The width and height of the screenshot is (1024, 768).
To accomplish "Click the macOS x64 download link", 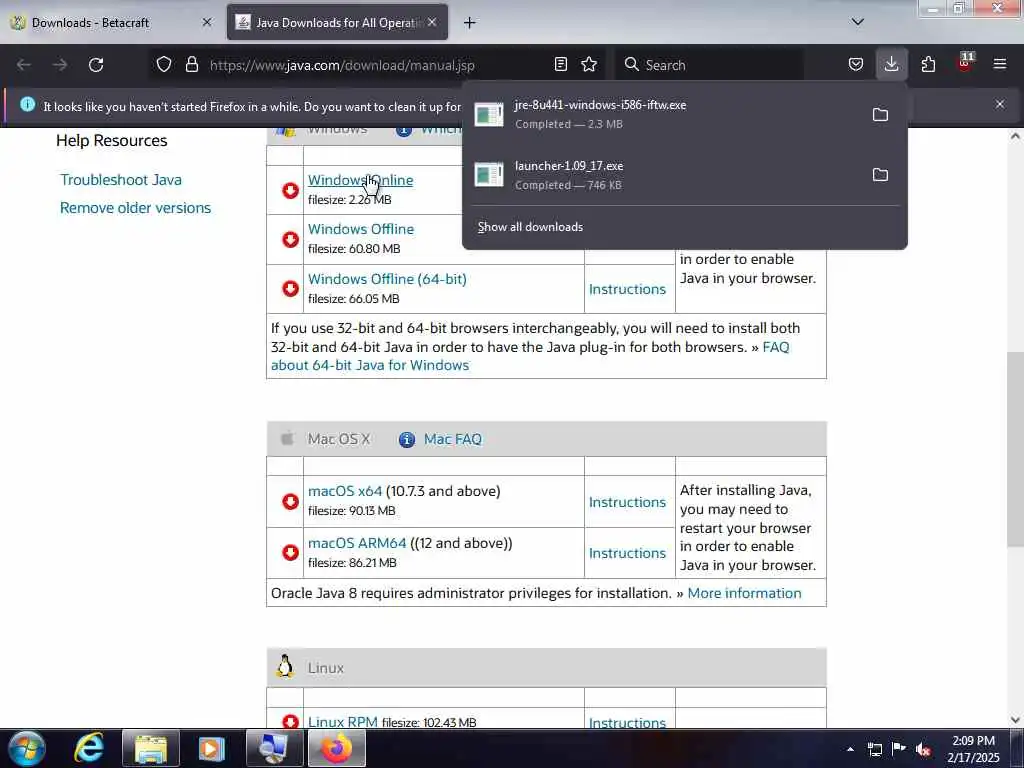I will coord(345,491).
